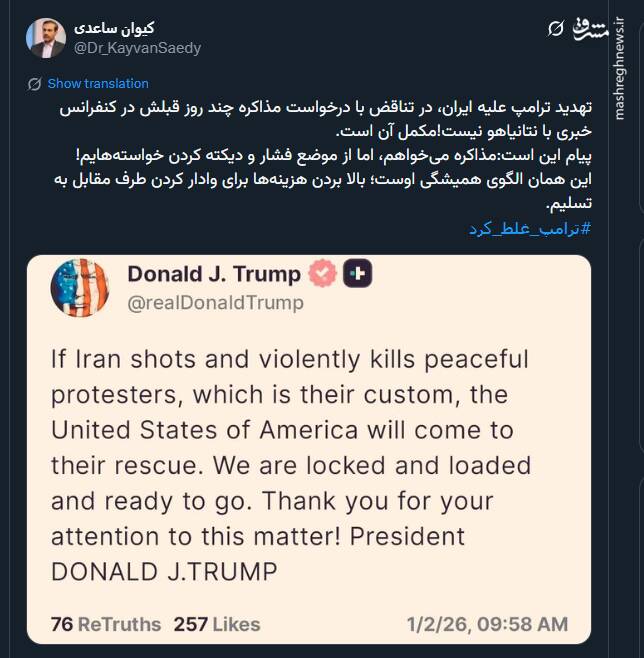Click the plus badge next to Trump's name
The width and height of the screenshot is (644, 658).
[x=357, y=273]
